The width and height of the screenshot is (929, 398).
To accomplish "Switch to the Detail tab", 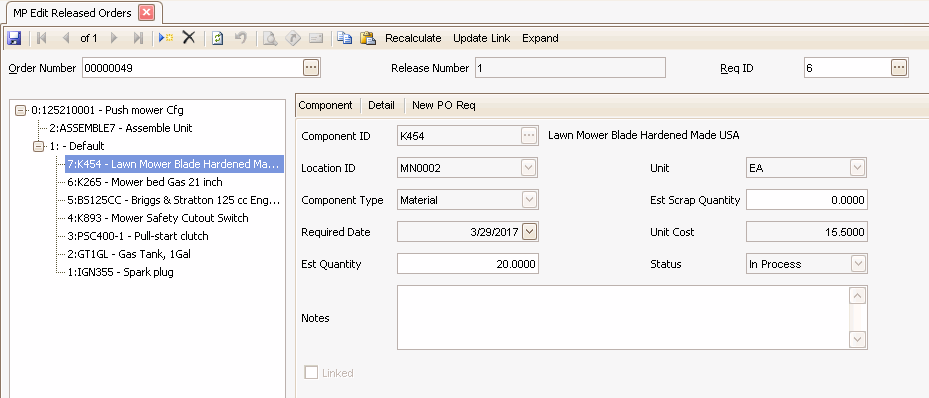I will click(381, 105).
